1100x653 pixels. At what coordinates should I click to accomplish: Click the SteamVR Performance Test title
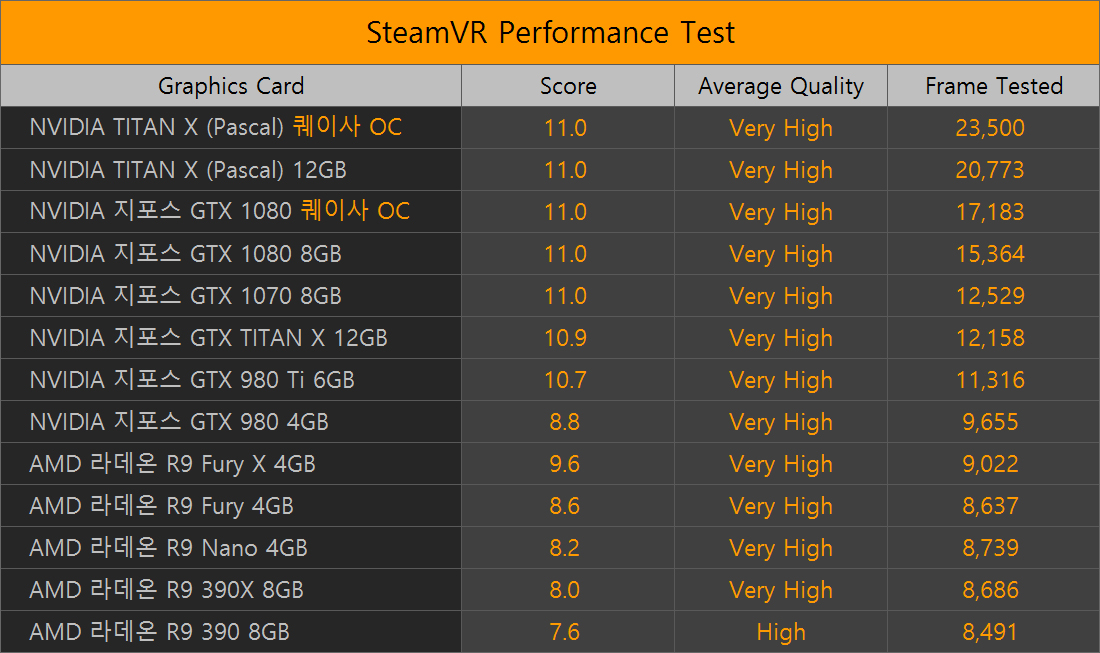[551, 33]
